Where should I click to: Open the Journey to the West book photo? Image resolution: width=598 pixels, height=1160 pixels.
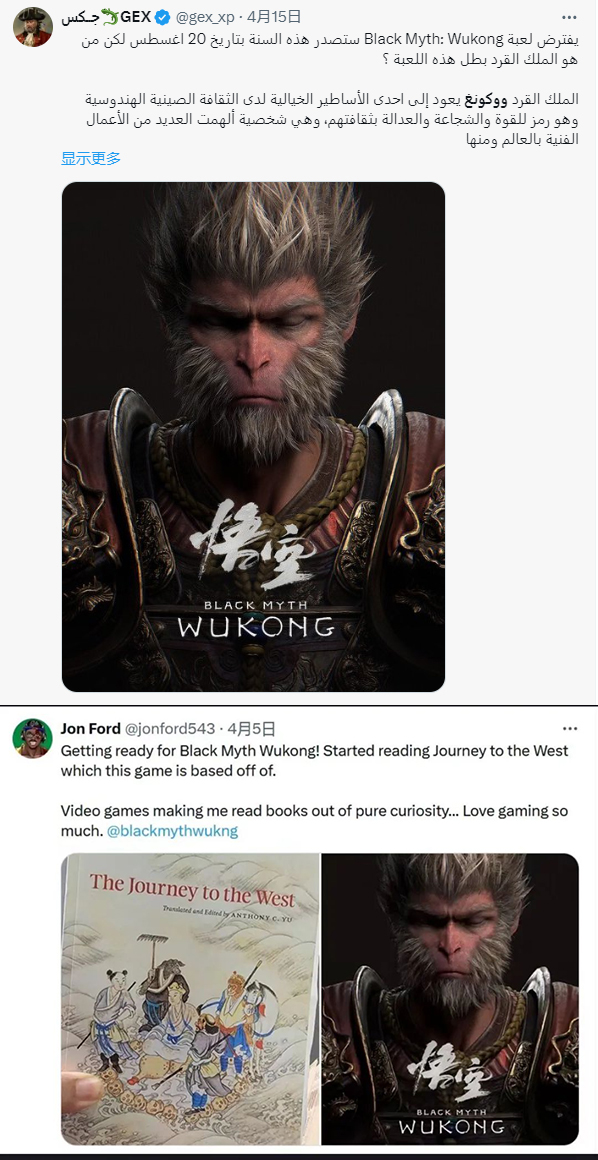190,999
